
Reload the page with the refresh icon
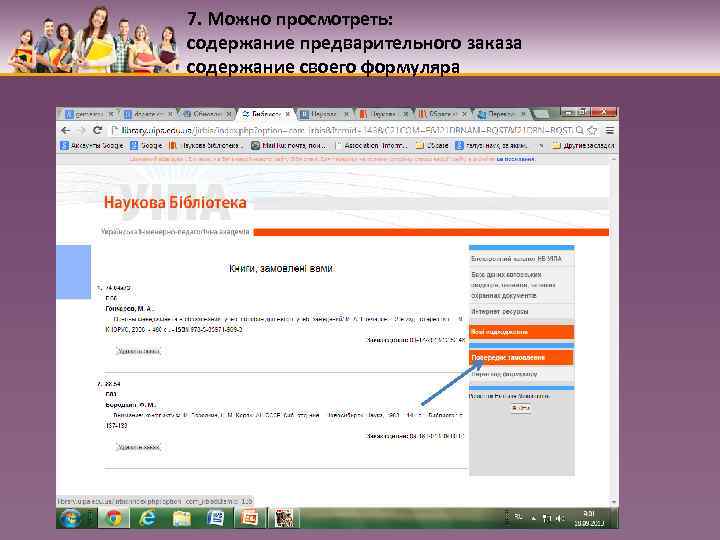click(97, 130)
